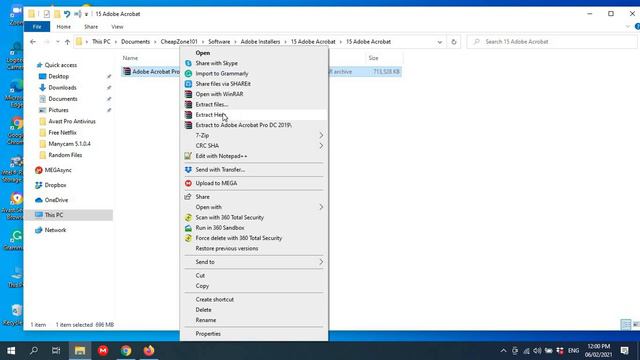Click bold Open at top of context menu

tap(254, 53)
